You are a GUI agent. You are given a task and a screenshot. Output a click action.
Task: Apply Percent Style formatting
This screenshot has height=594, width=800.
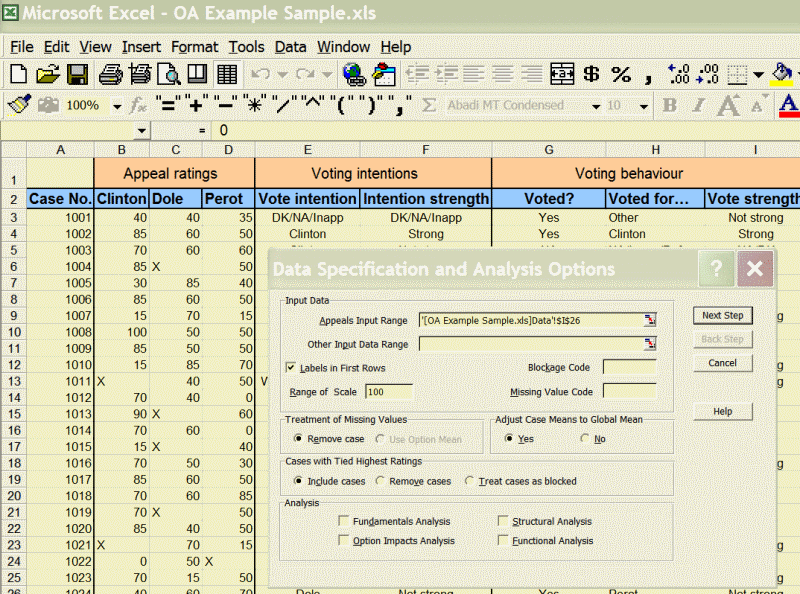[621, 75]
